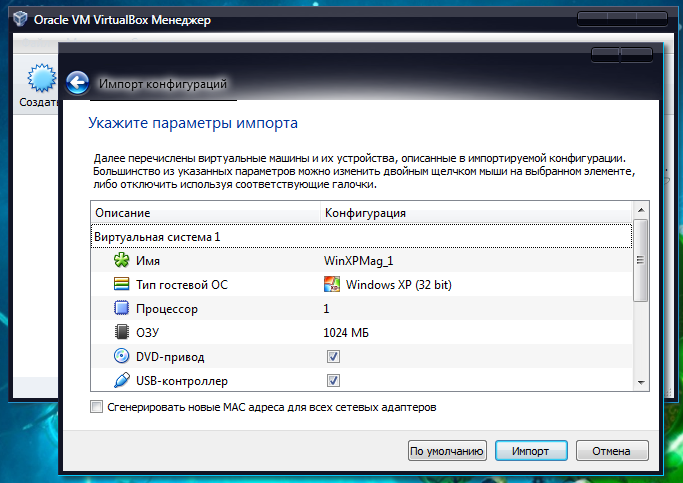683x483 pixels.
Task: Select the green Имя row icon
Action: [122, 260]
